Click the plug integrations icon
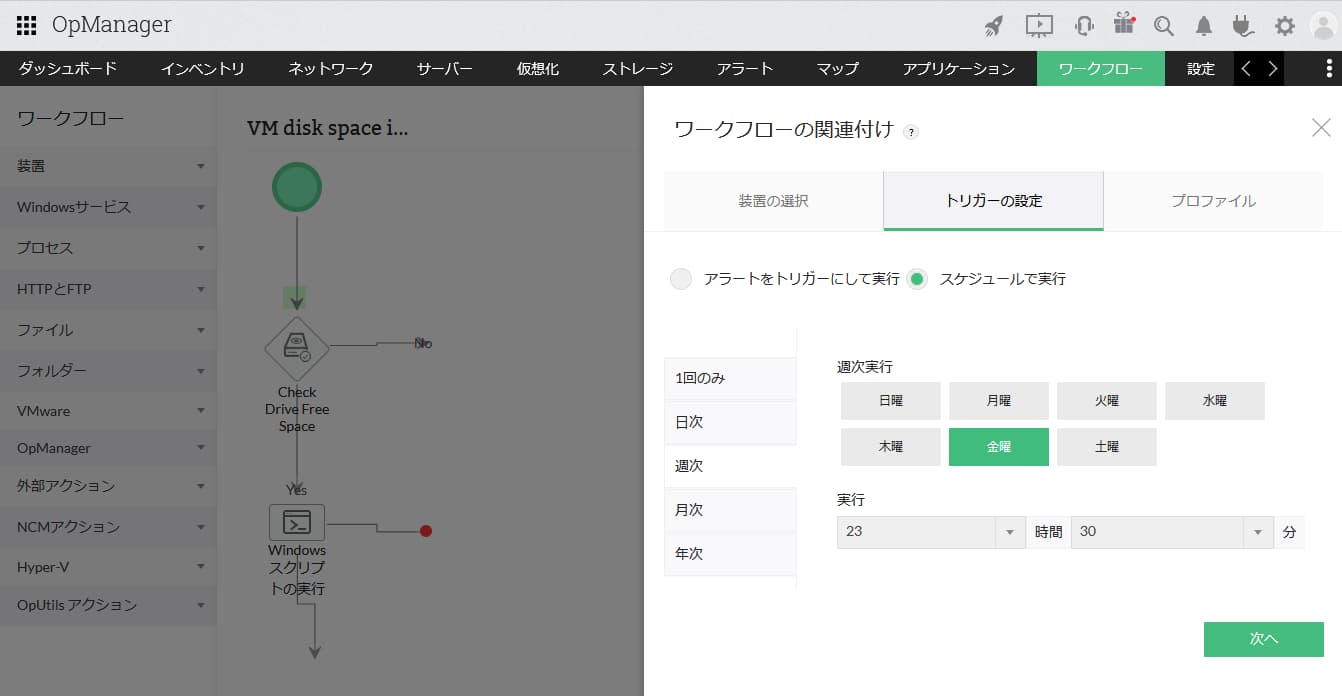This screenshot has height=696, width=1342. coord(1243,26)
